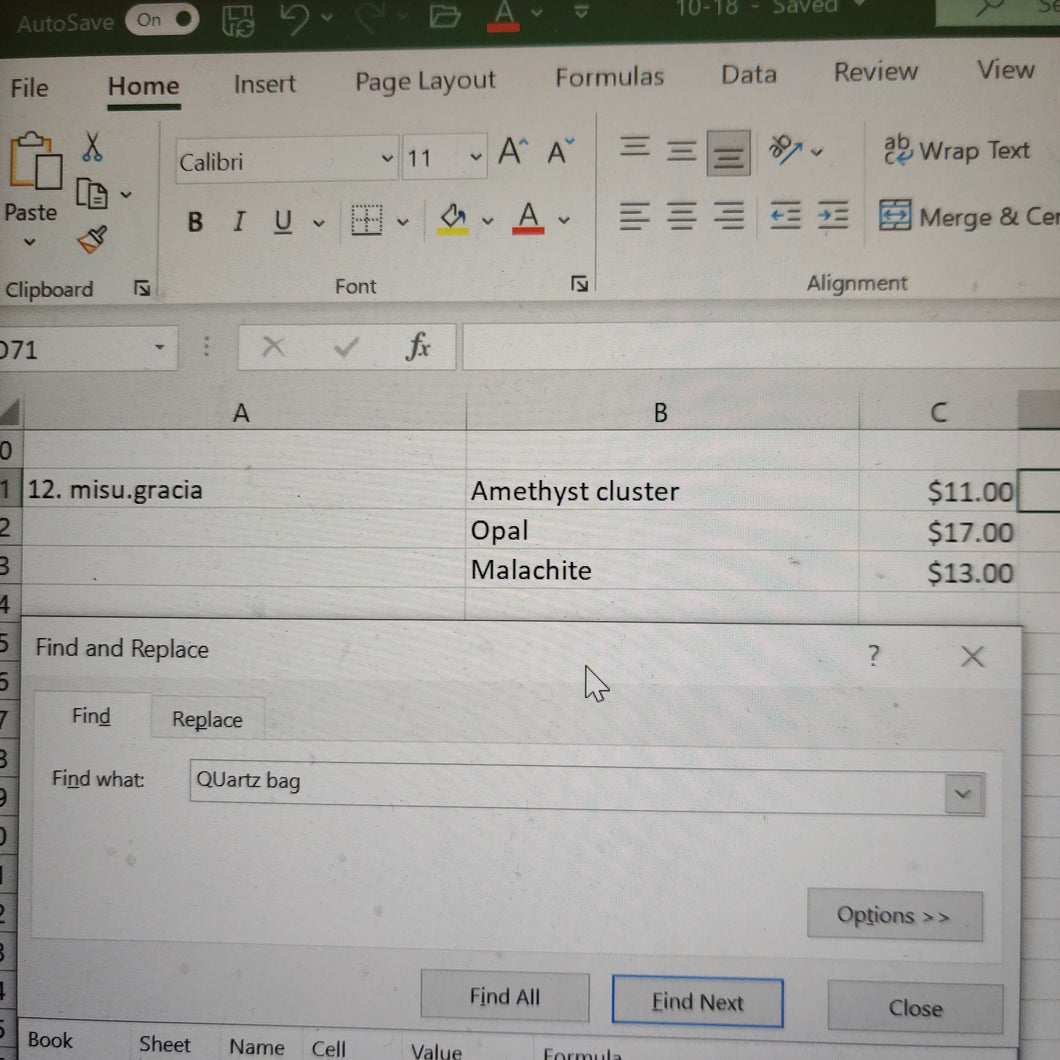Screen dimensions: 1060x1060
Task: Click the Increase Font Size icon
Action: (513, 151)
